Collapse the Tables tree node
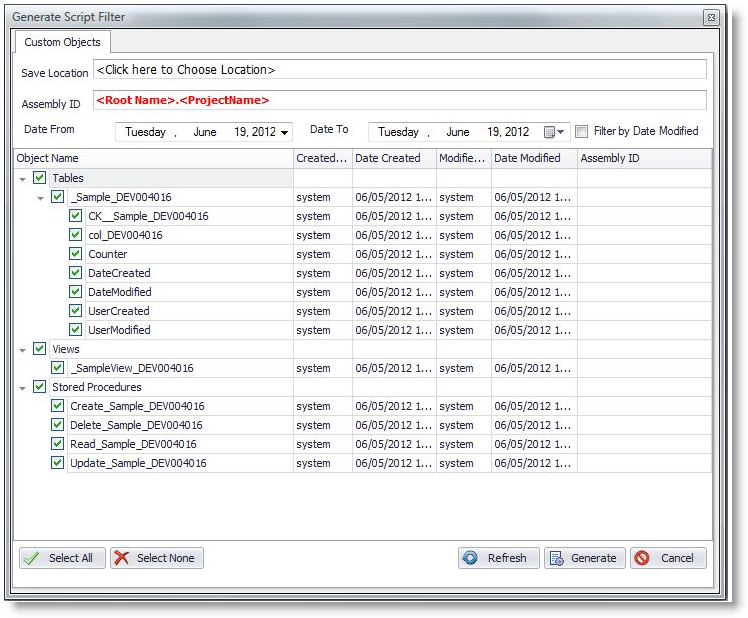The image size is (748, 618). [23, 178]
